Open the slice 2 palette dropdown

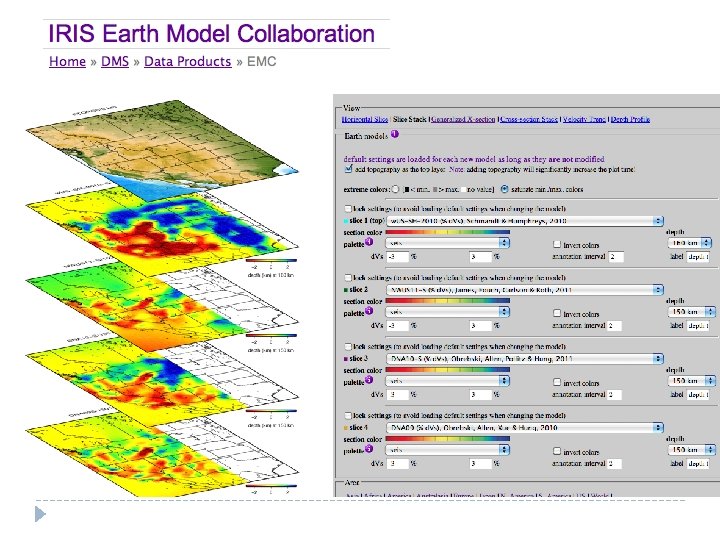coord(448,312)
